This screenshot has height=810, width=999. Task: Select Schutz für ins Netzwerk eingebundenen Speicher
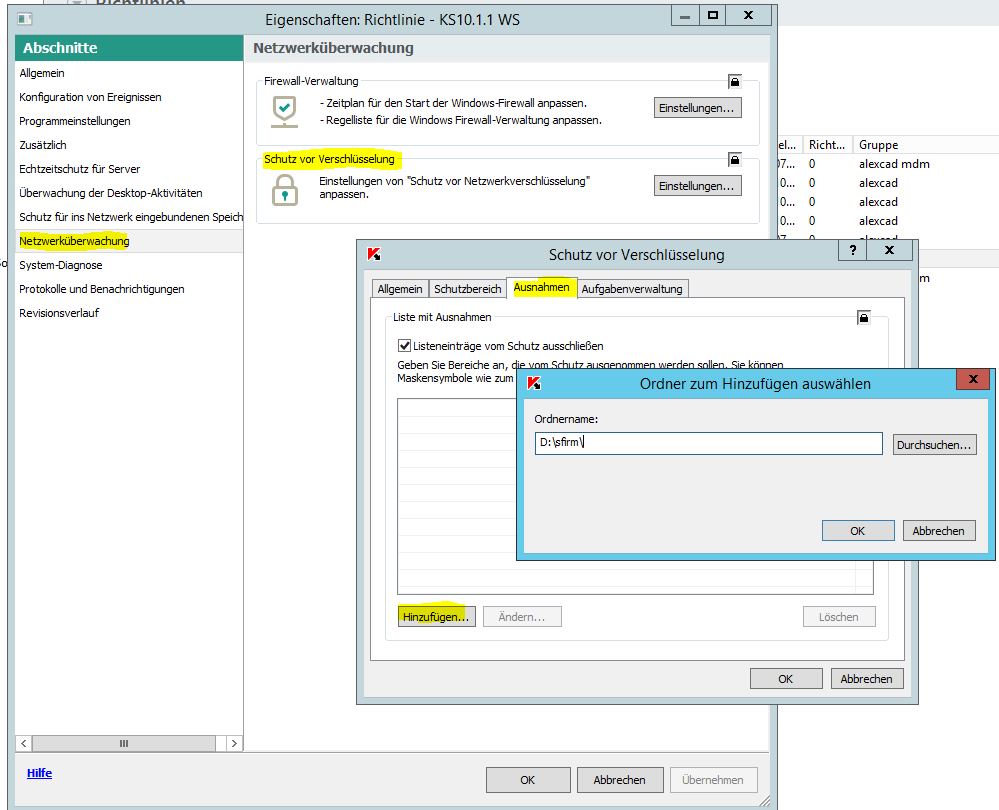[x=129, y=217]
